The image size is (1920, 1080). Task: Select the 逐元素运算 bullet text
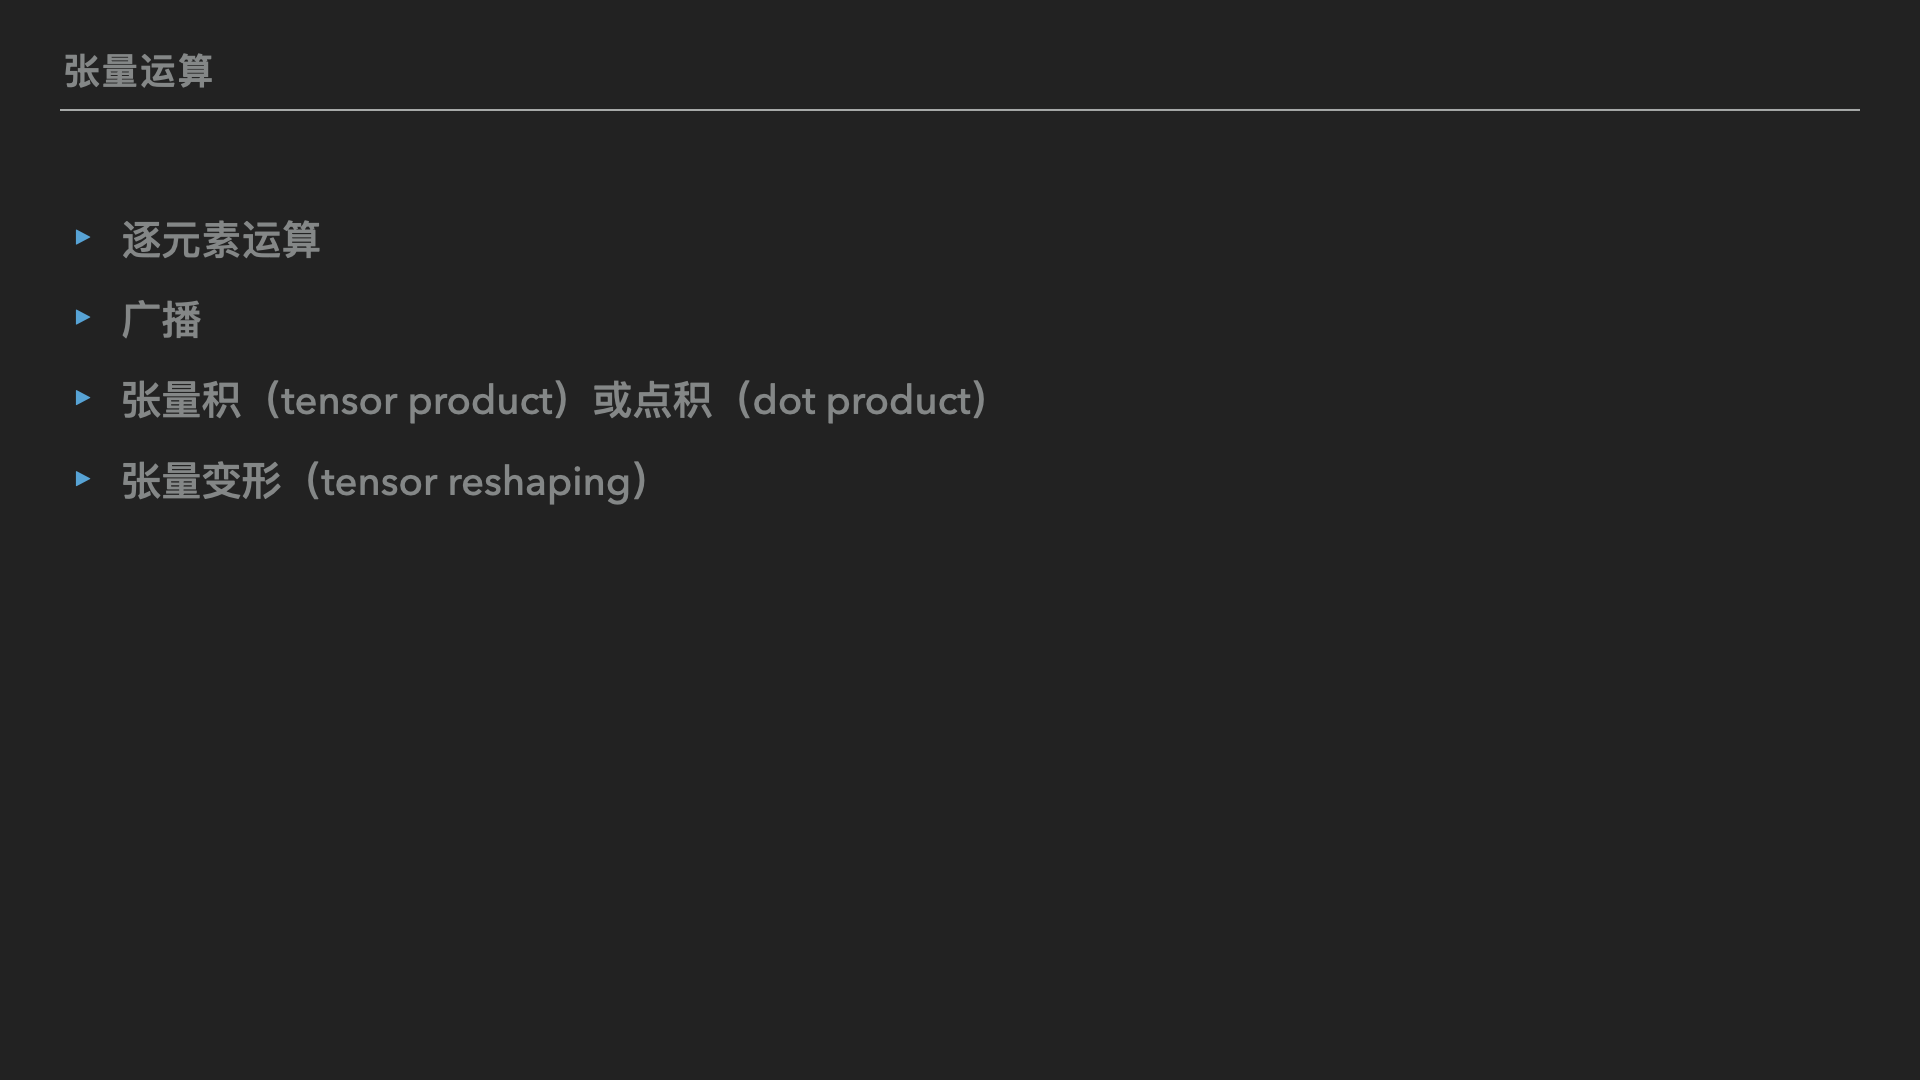221,240
